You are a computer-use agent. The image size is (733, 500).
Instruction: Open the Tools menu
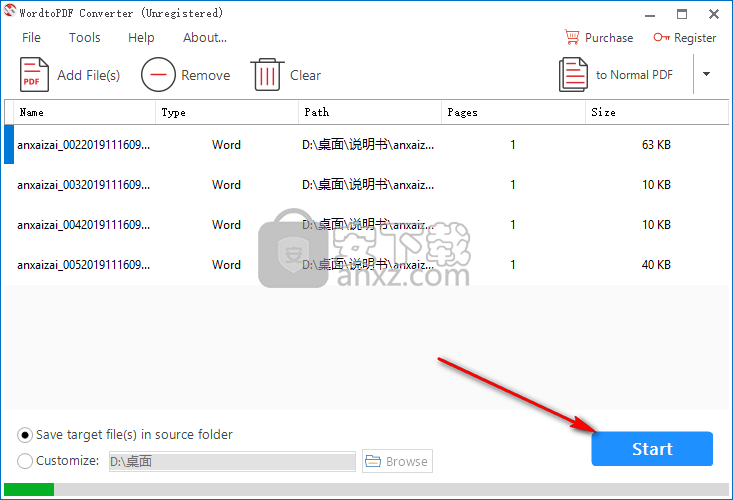coord(85,37)
